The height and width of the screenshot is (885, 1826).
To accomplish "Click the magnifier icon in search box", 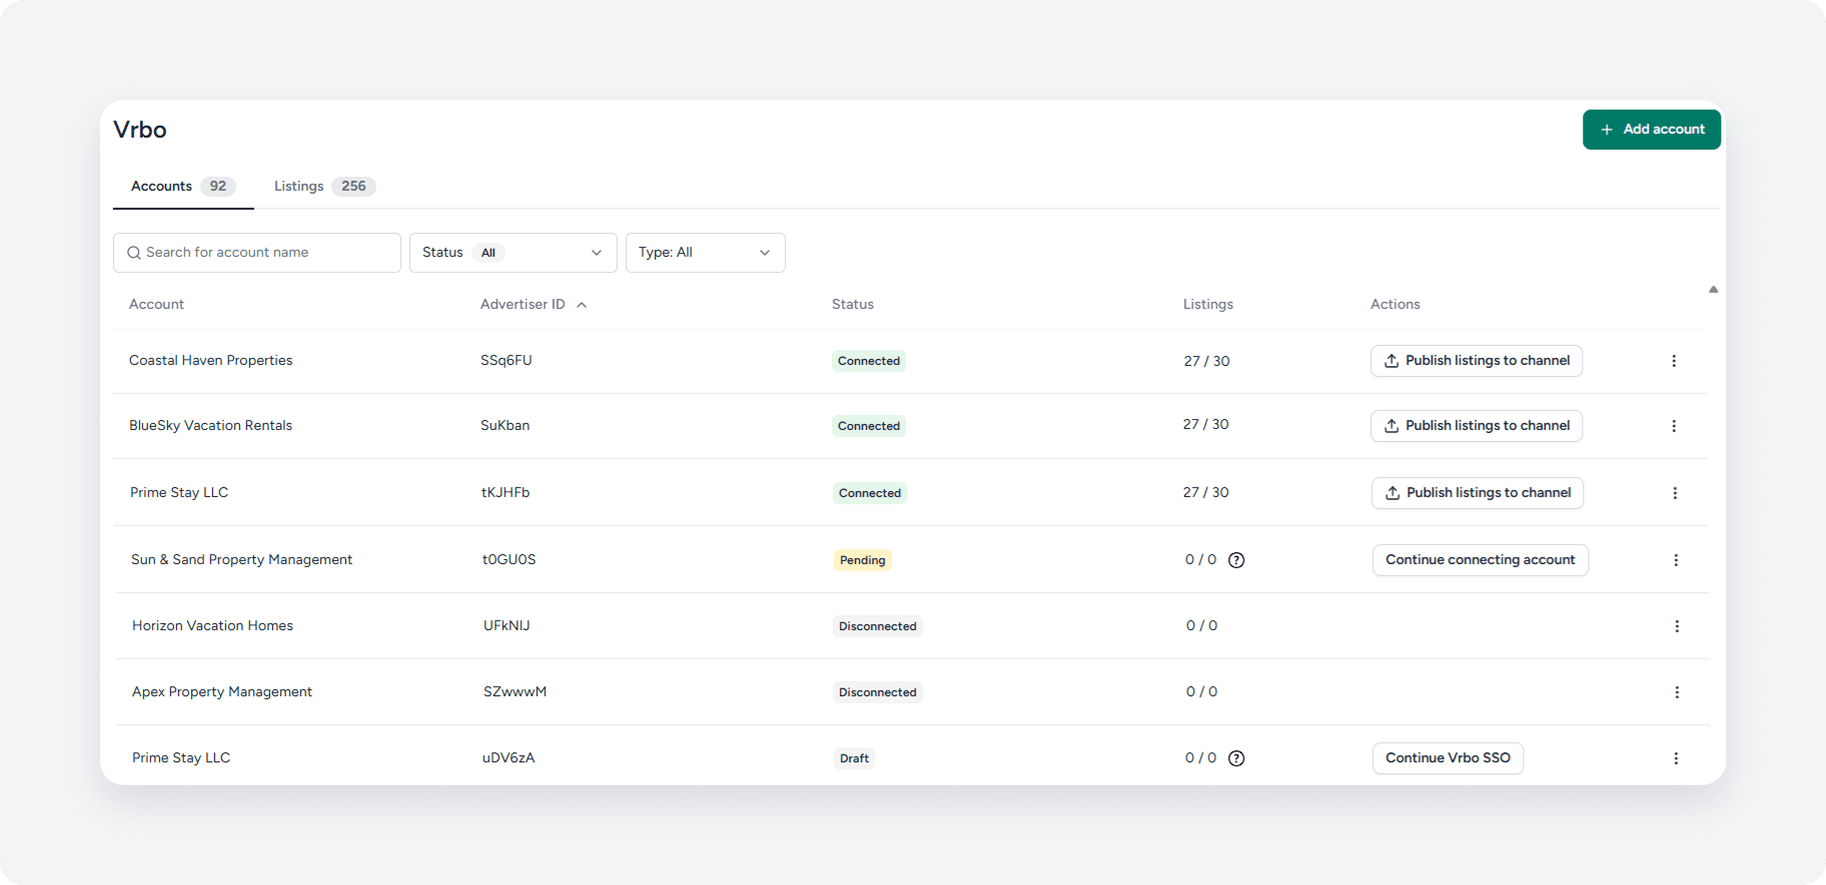I will (134, 253).
